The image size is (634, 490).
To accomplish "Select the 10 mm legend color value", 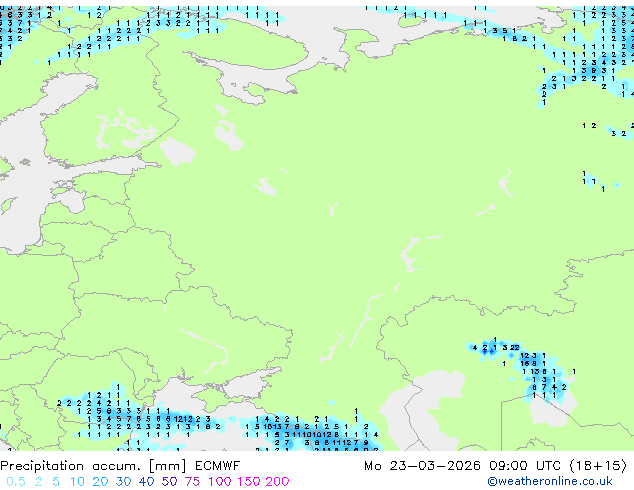I will (77, 482).
